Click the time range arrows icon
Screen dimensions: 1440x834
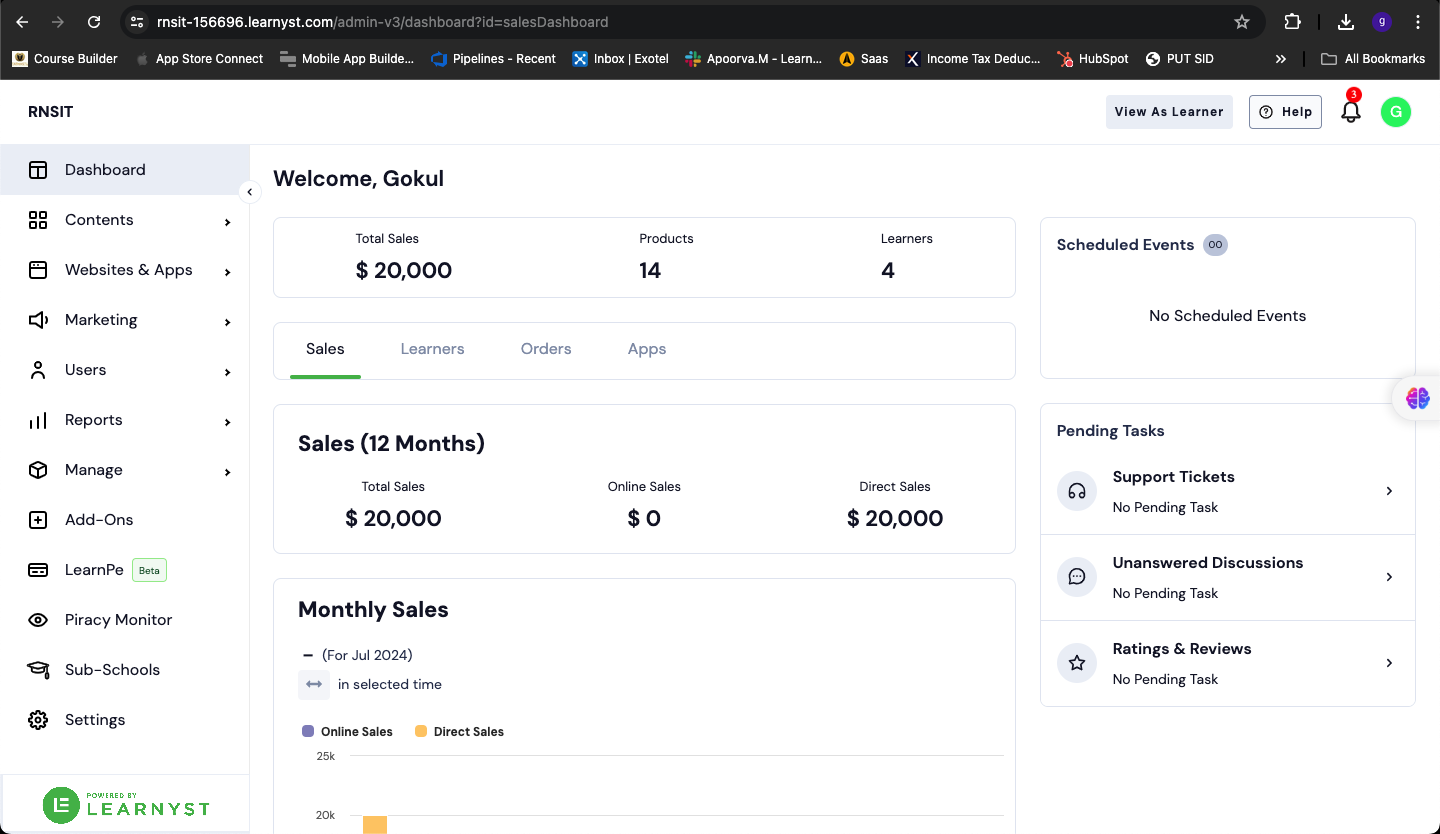[314, 685]
